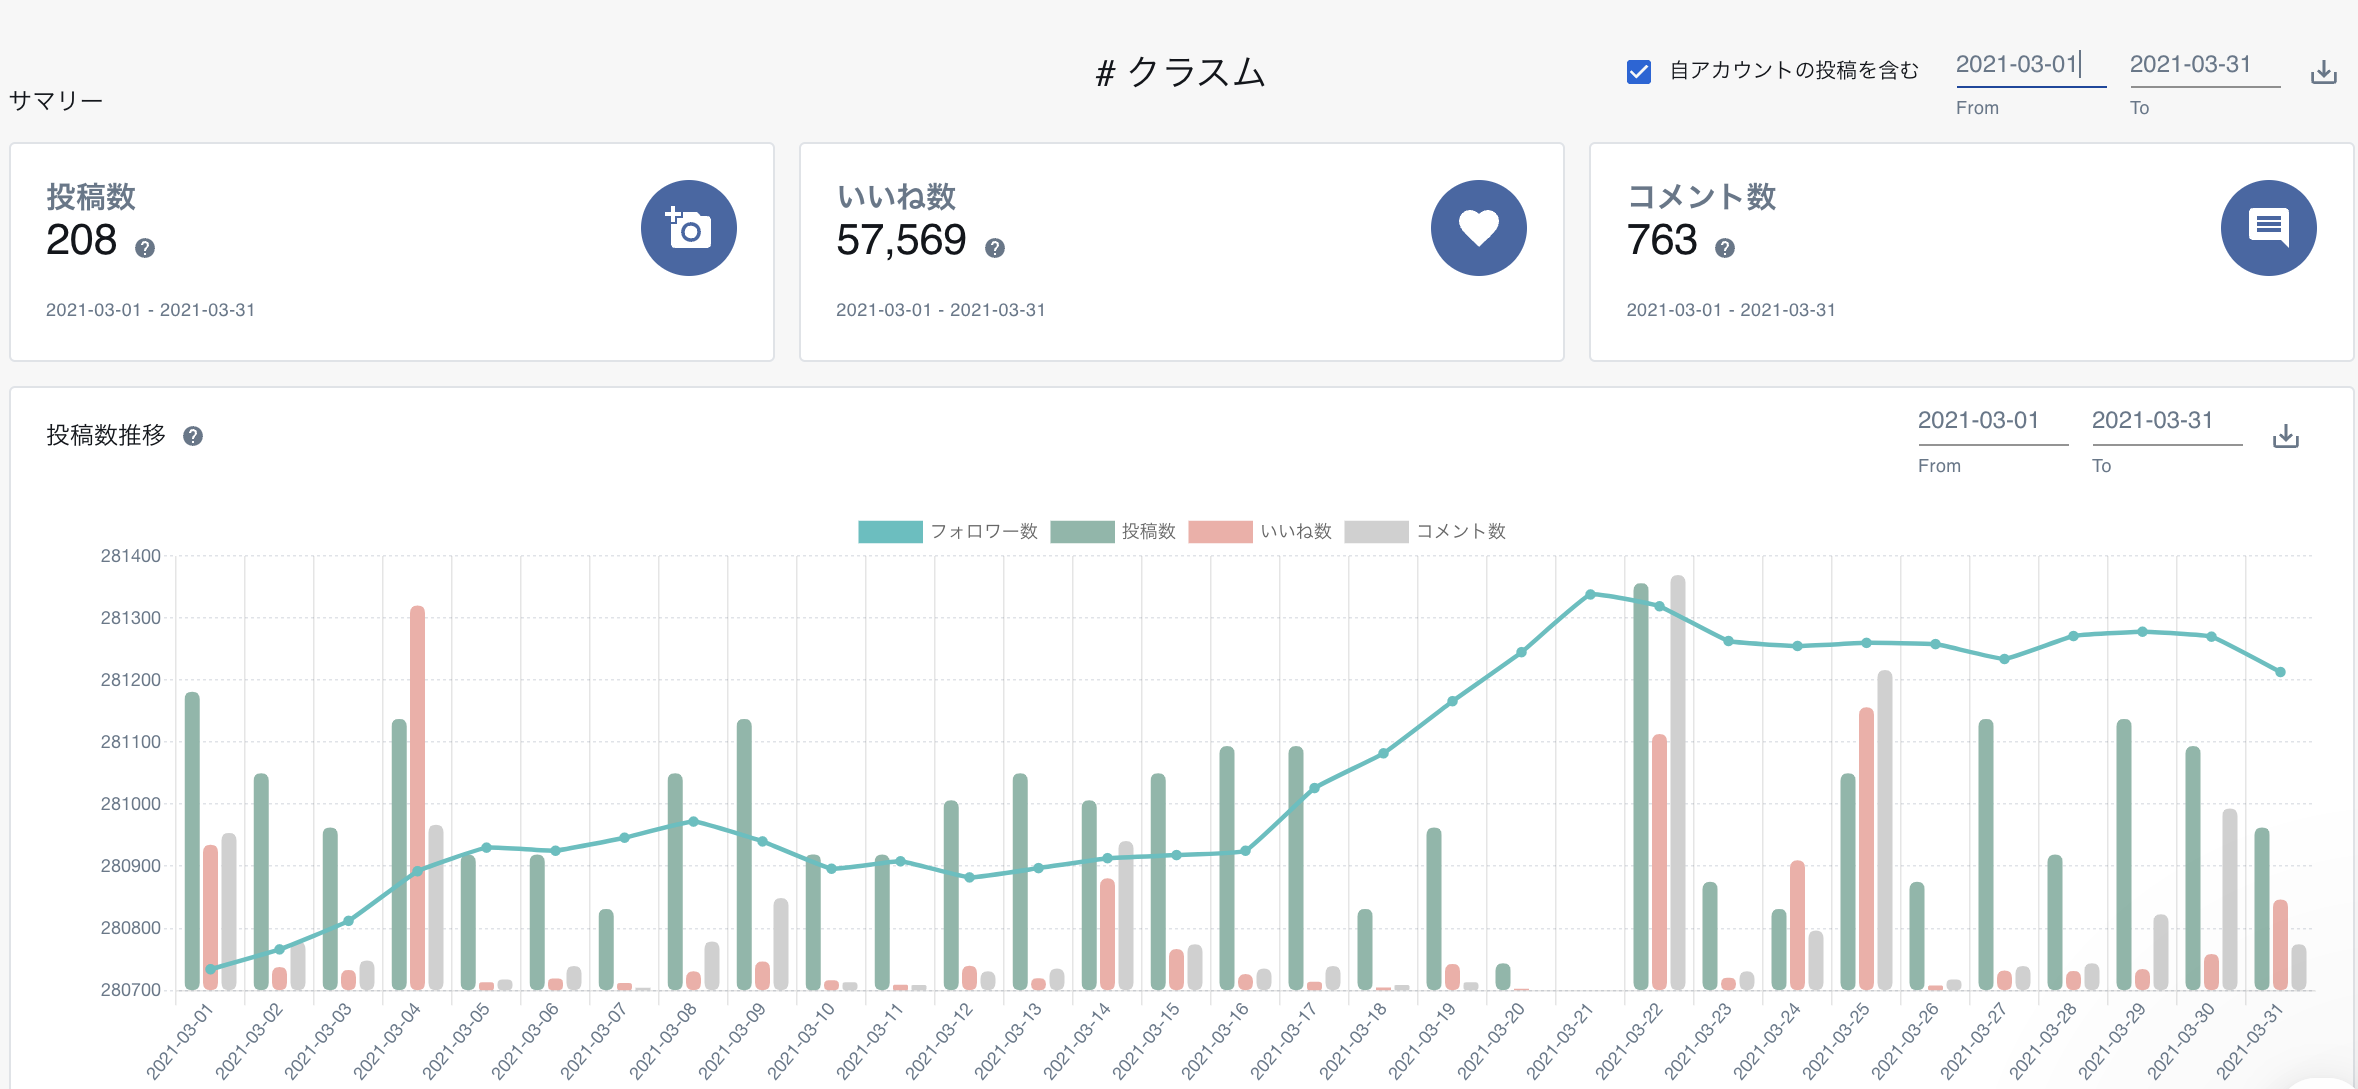This screenshot has width=2358, height=1089.
Task: Hide 投稿数 series via green legend swatch
Action: [x=1082, y=531]
